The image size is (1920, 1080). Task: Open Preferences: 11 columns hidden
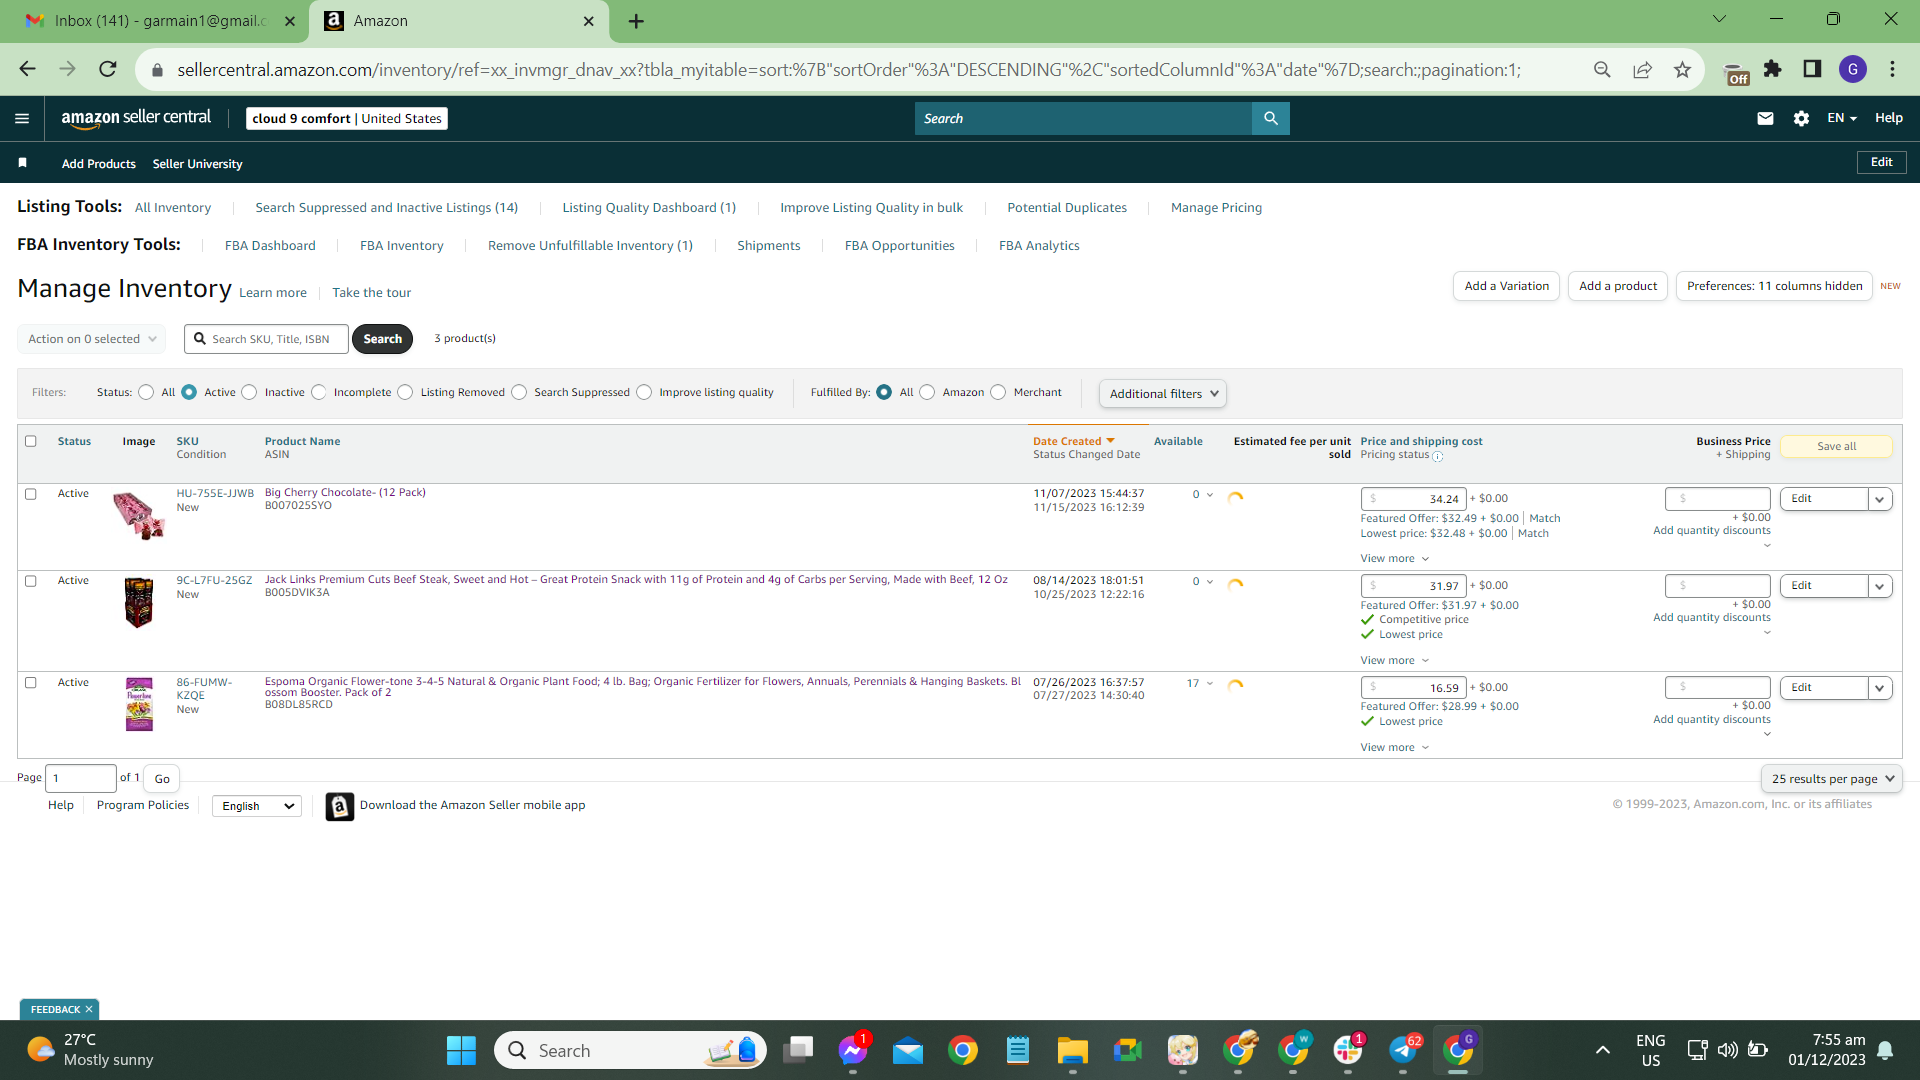1774,286
